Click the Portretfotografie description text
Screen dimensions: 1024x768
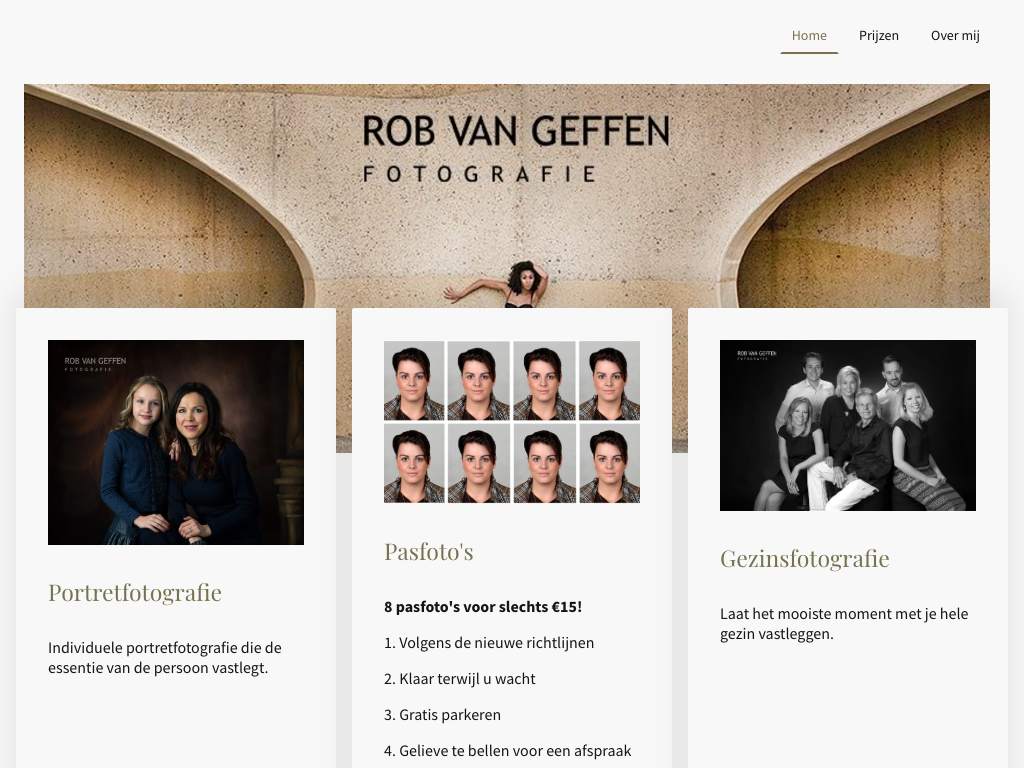[x=165, y=658]
